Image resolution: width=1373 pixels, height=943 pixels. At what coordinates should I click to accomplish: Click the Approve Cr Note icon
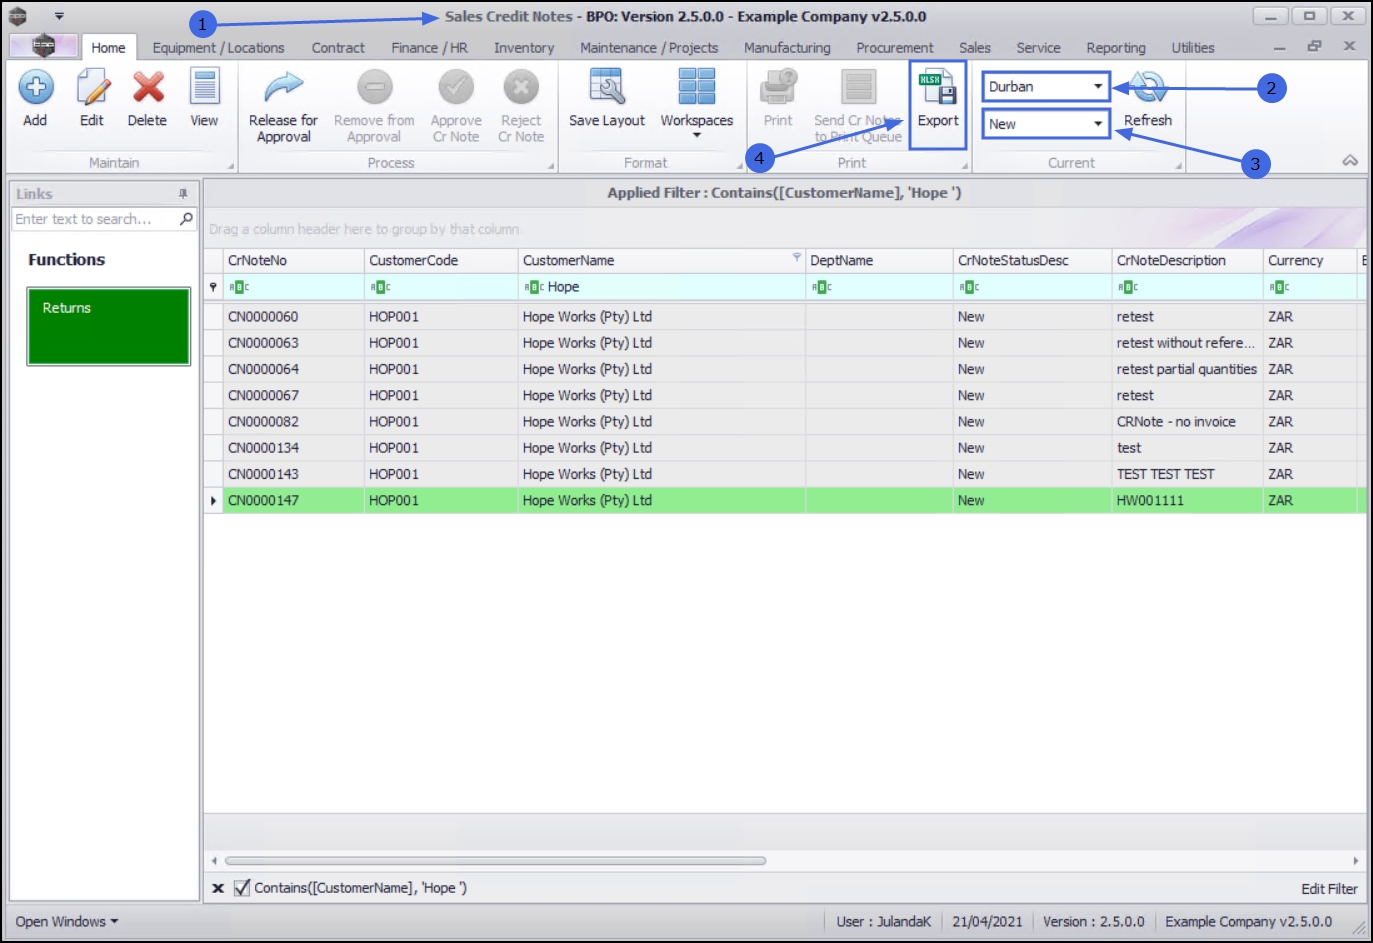click(x=456, y=88)
